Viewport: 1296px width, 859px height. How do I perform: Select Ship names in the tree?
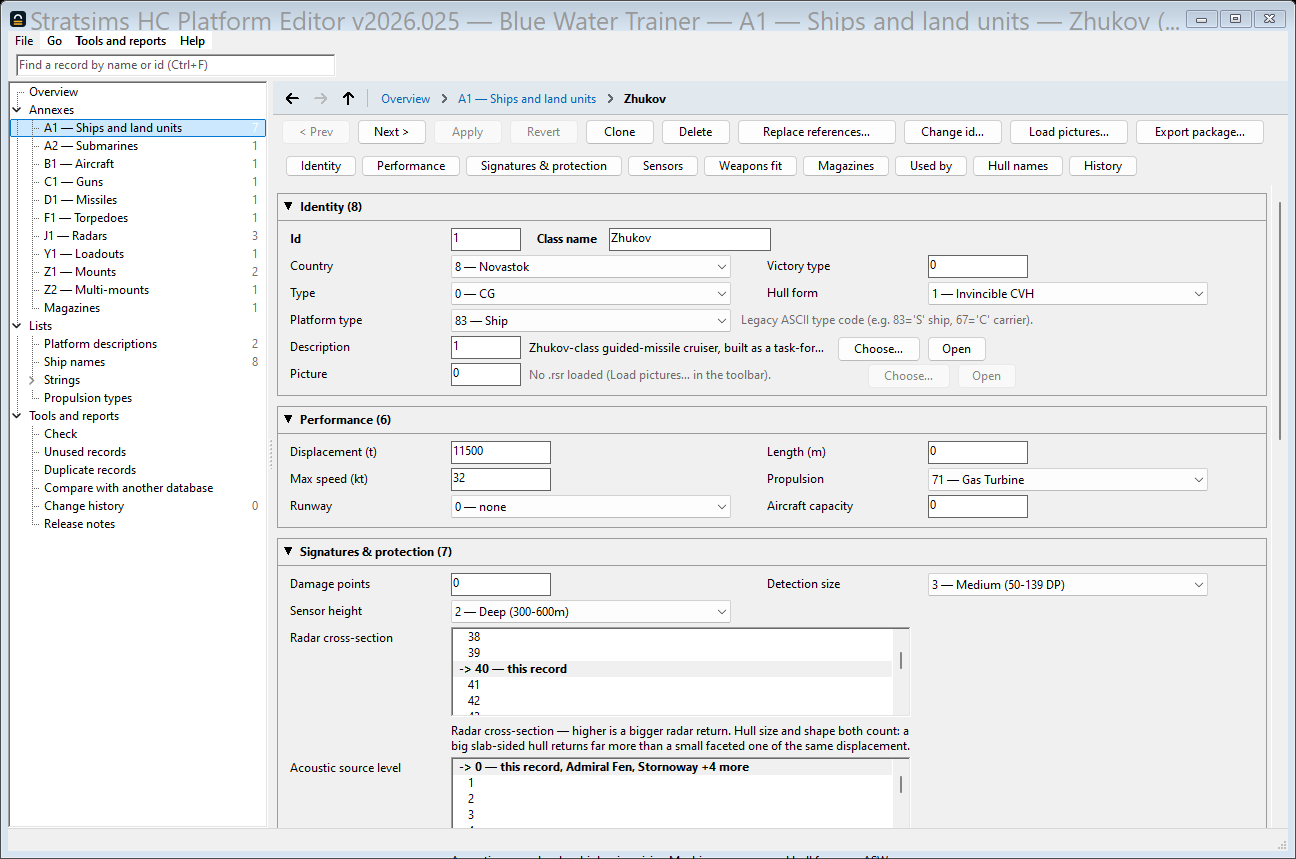click(x=74, y=362)
